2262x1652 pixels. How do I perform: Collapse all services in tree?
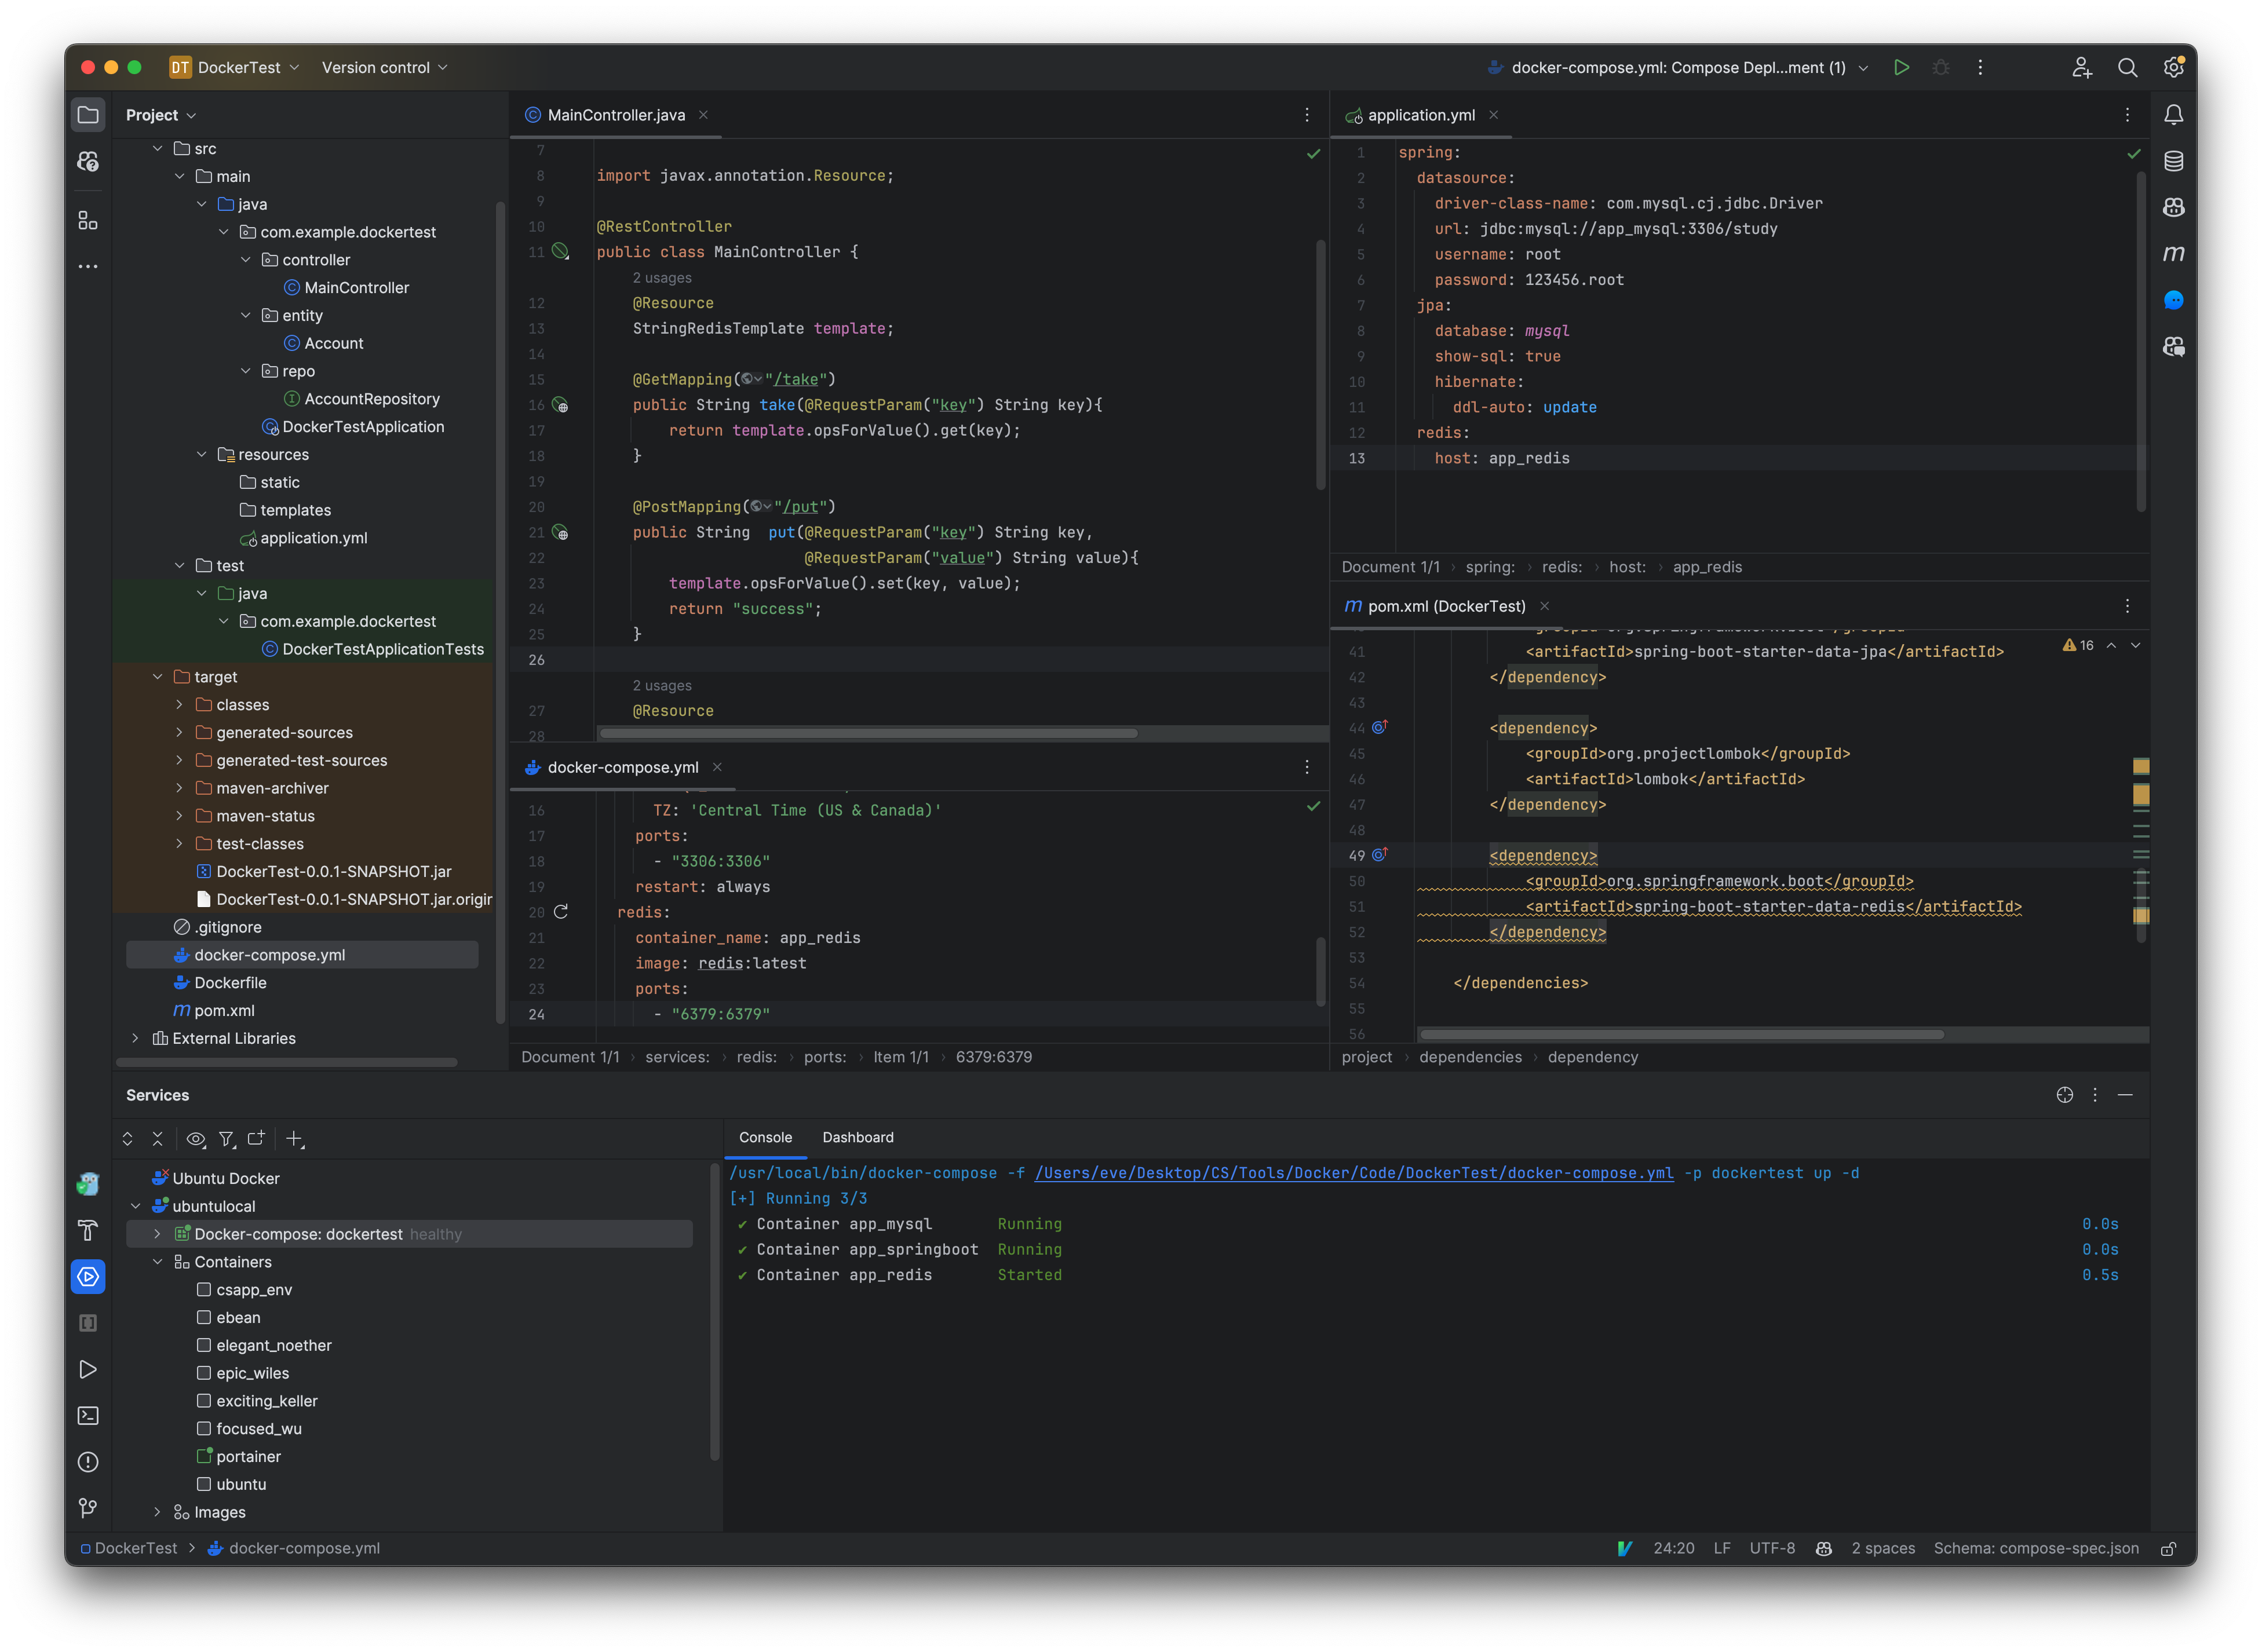158,1139
